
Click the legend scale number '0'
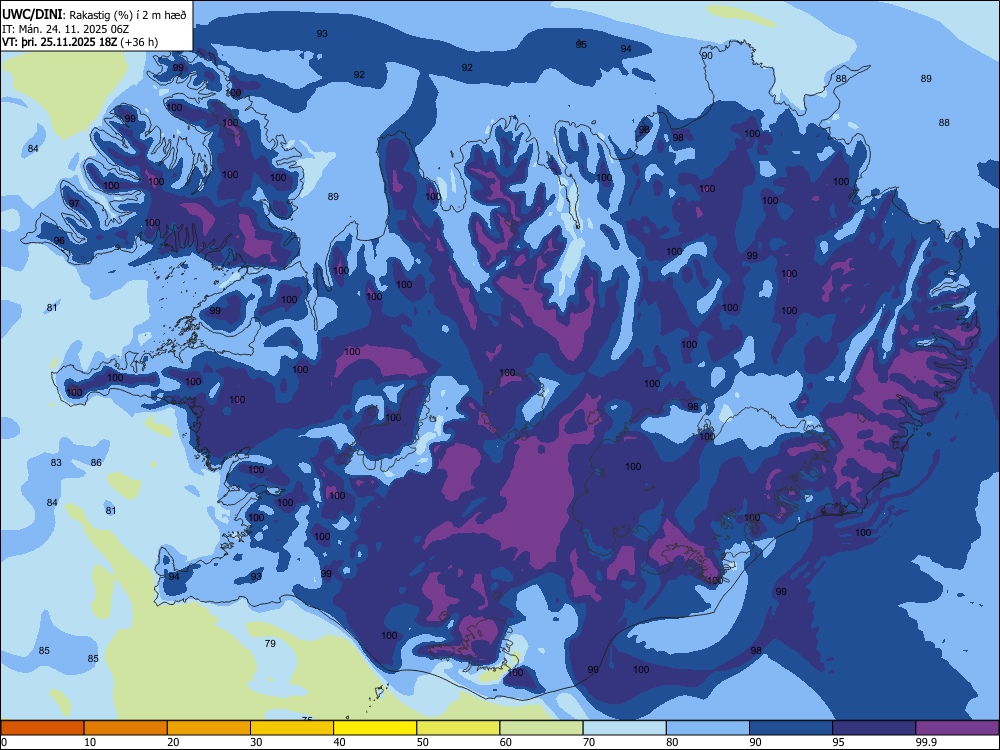[4, 742]
